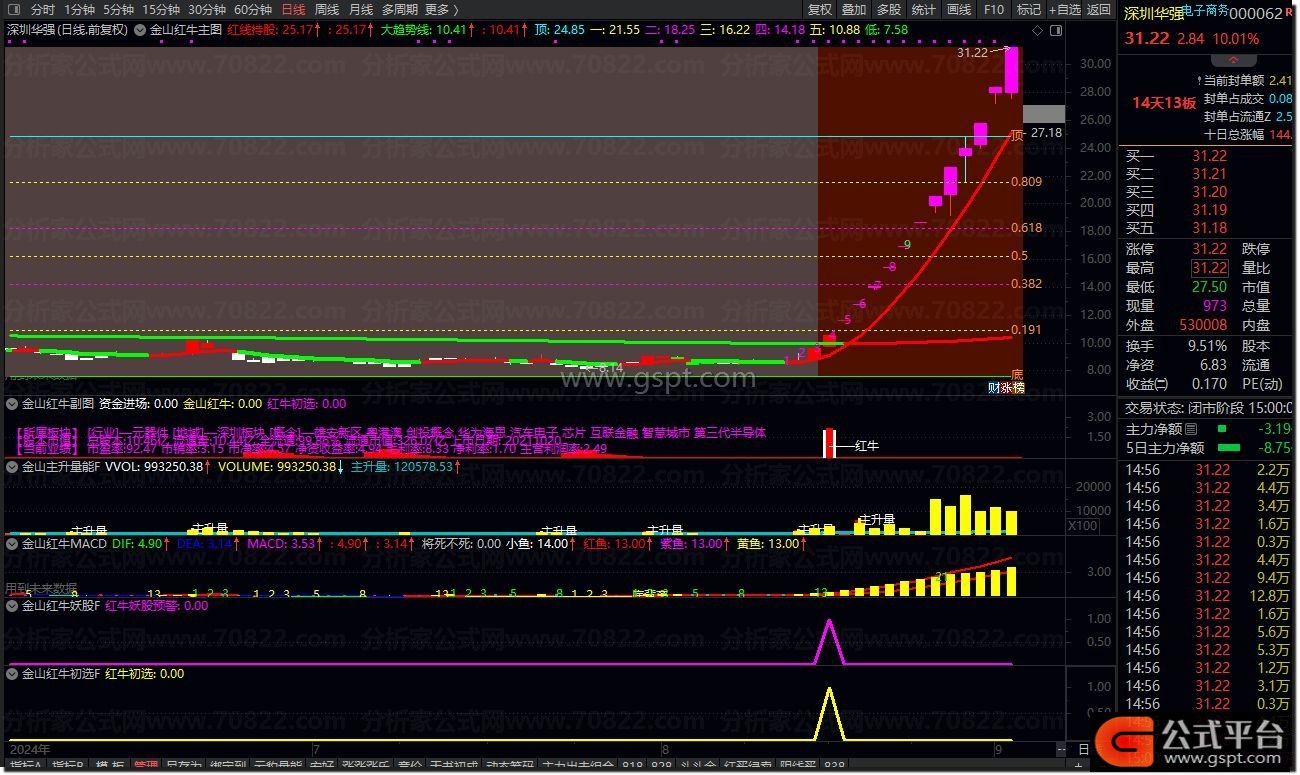Open the 金山主升量能F indicator dropdown
The height and width of the screenshot is (775, 1300).
[x=12, y=466]
